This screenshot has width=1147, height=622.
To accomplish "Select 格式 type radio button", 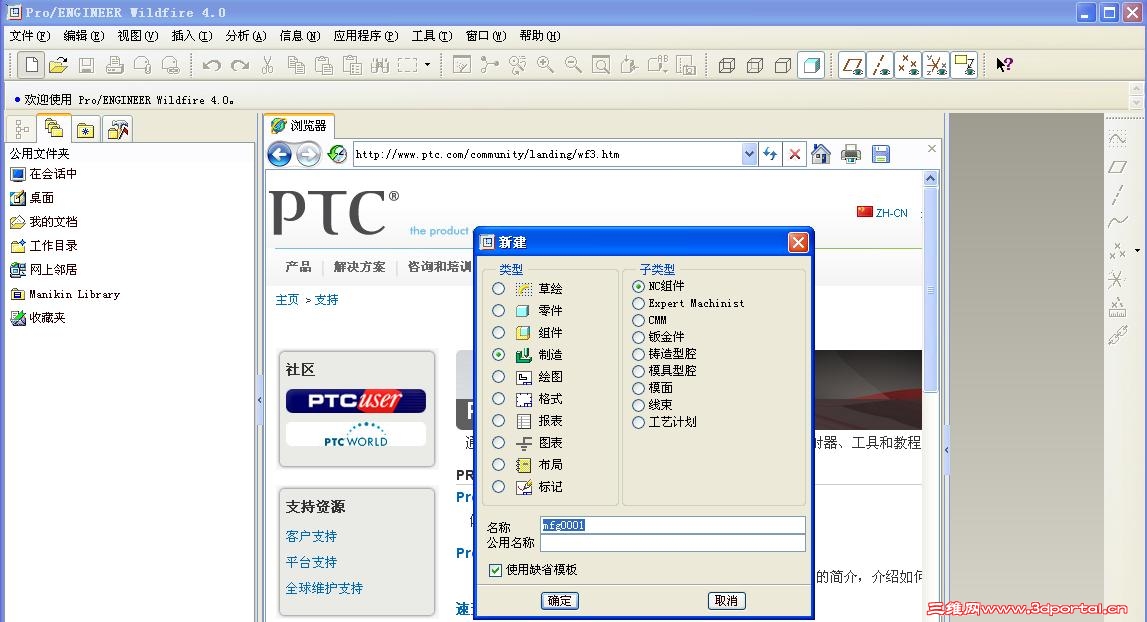I will [x=498, y=398].
